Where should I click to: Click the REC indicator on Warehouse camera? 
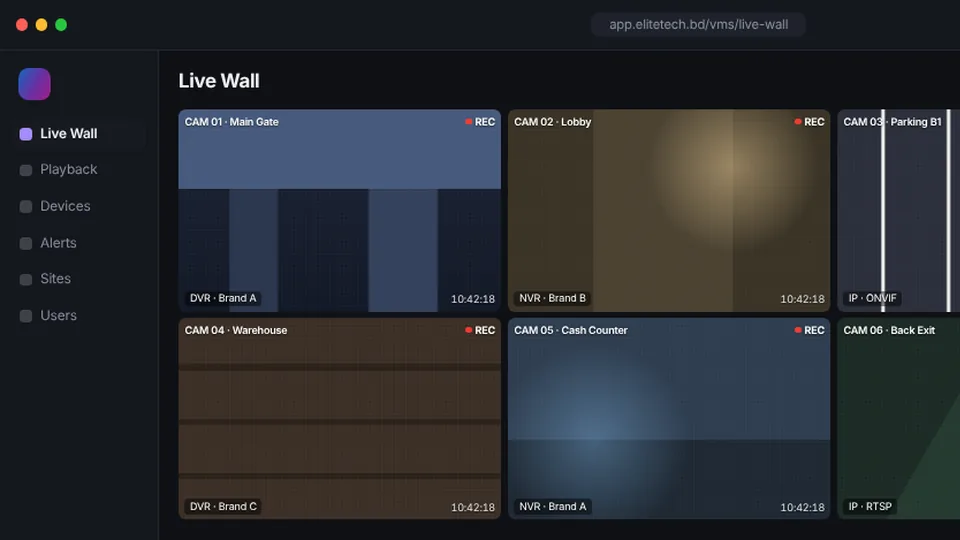pyautogui.click(x=480, y=330)
